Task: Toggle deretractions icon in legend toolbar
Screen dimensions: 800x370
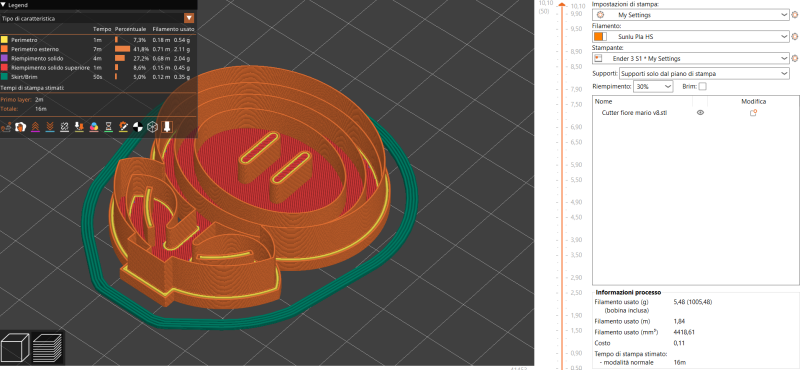Action: pos(50,127)
